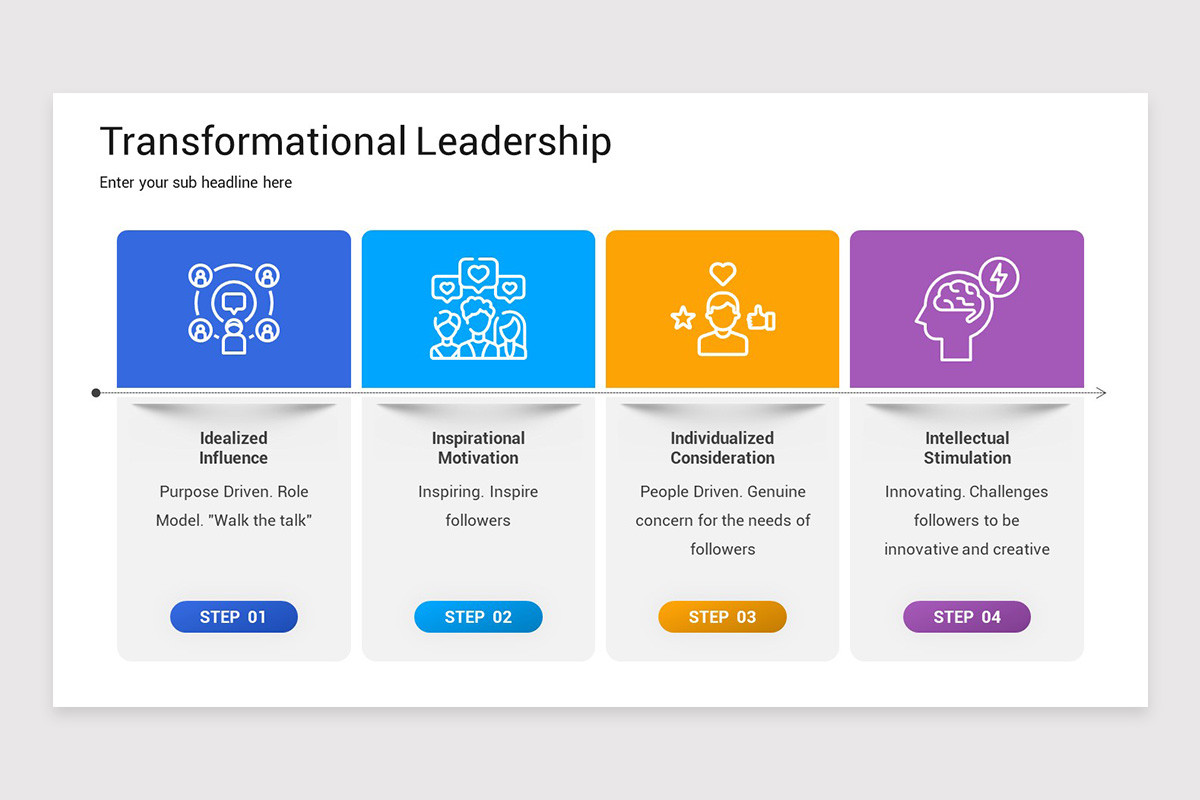The height and width of the screenshot is (800, 1200).
Task: Click the STEP 02 button
Action: click(x=478, y=617)
